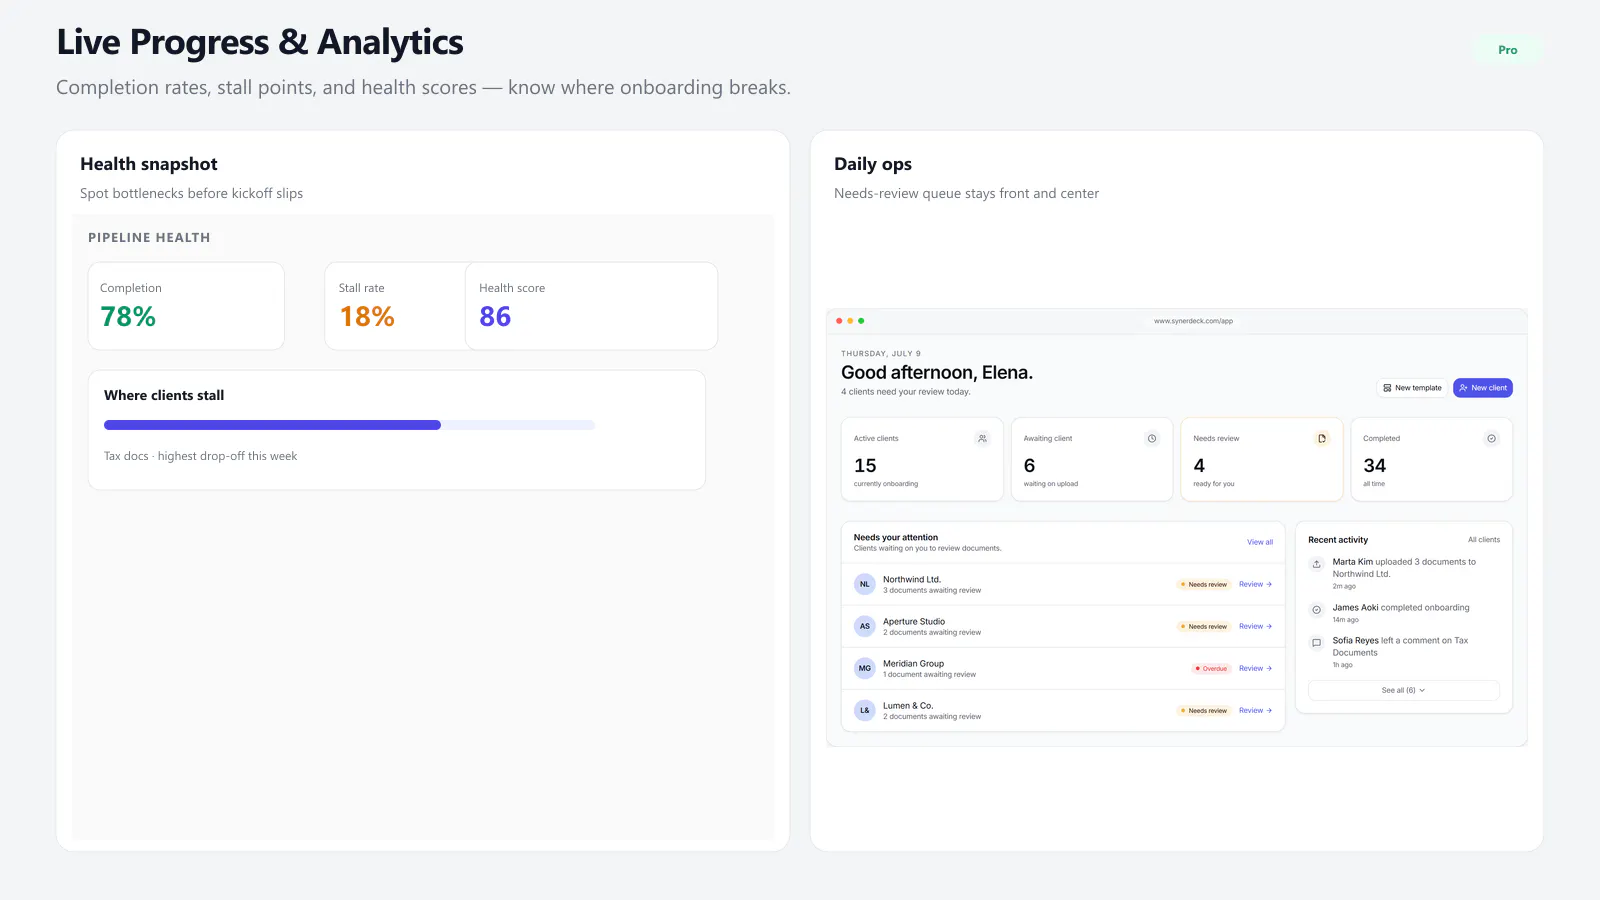Click the NL avatar for Northwind Ltd.
The height and width of the screenshot is (900, 1600).
tap(865, 584)
